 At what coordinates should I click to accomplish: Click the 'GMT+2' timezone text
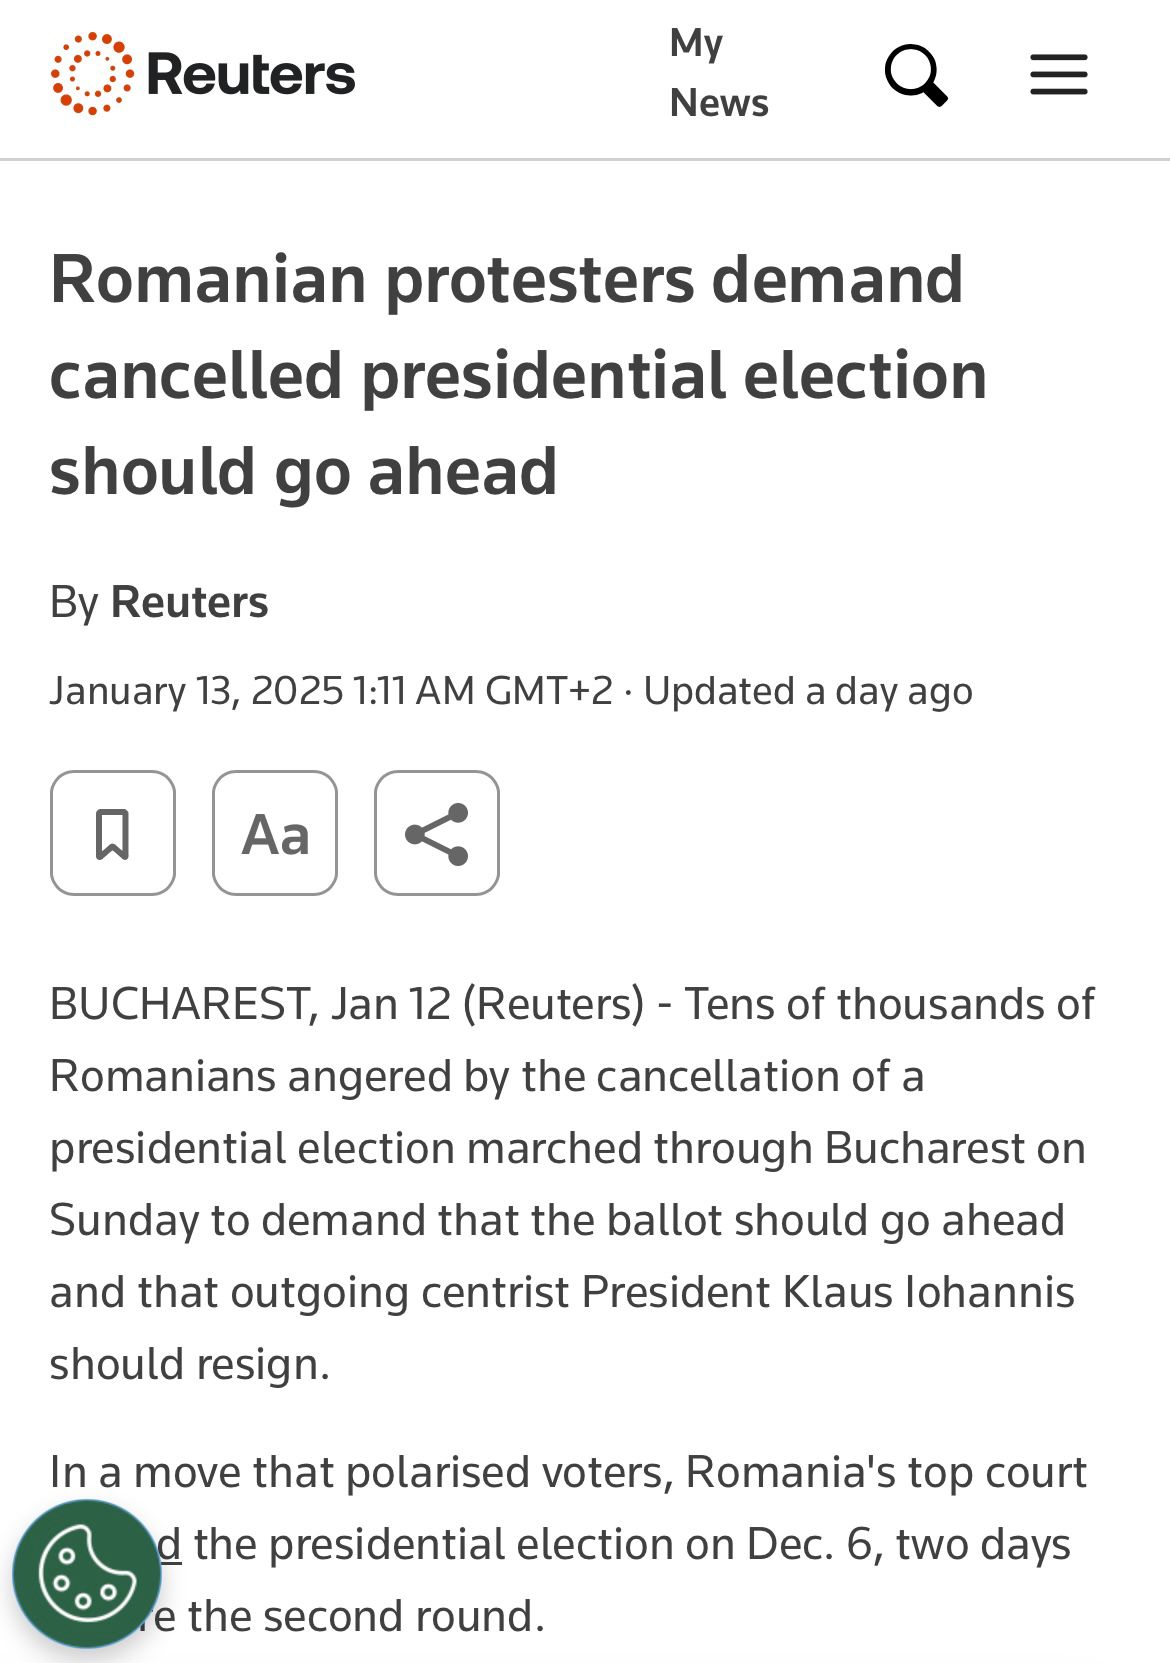[x=548, y=691]
